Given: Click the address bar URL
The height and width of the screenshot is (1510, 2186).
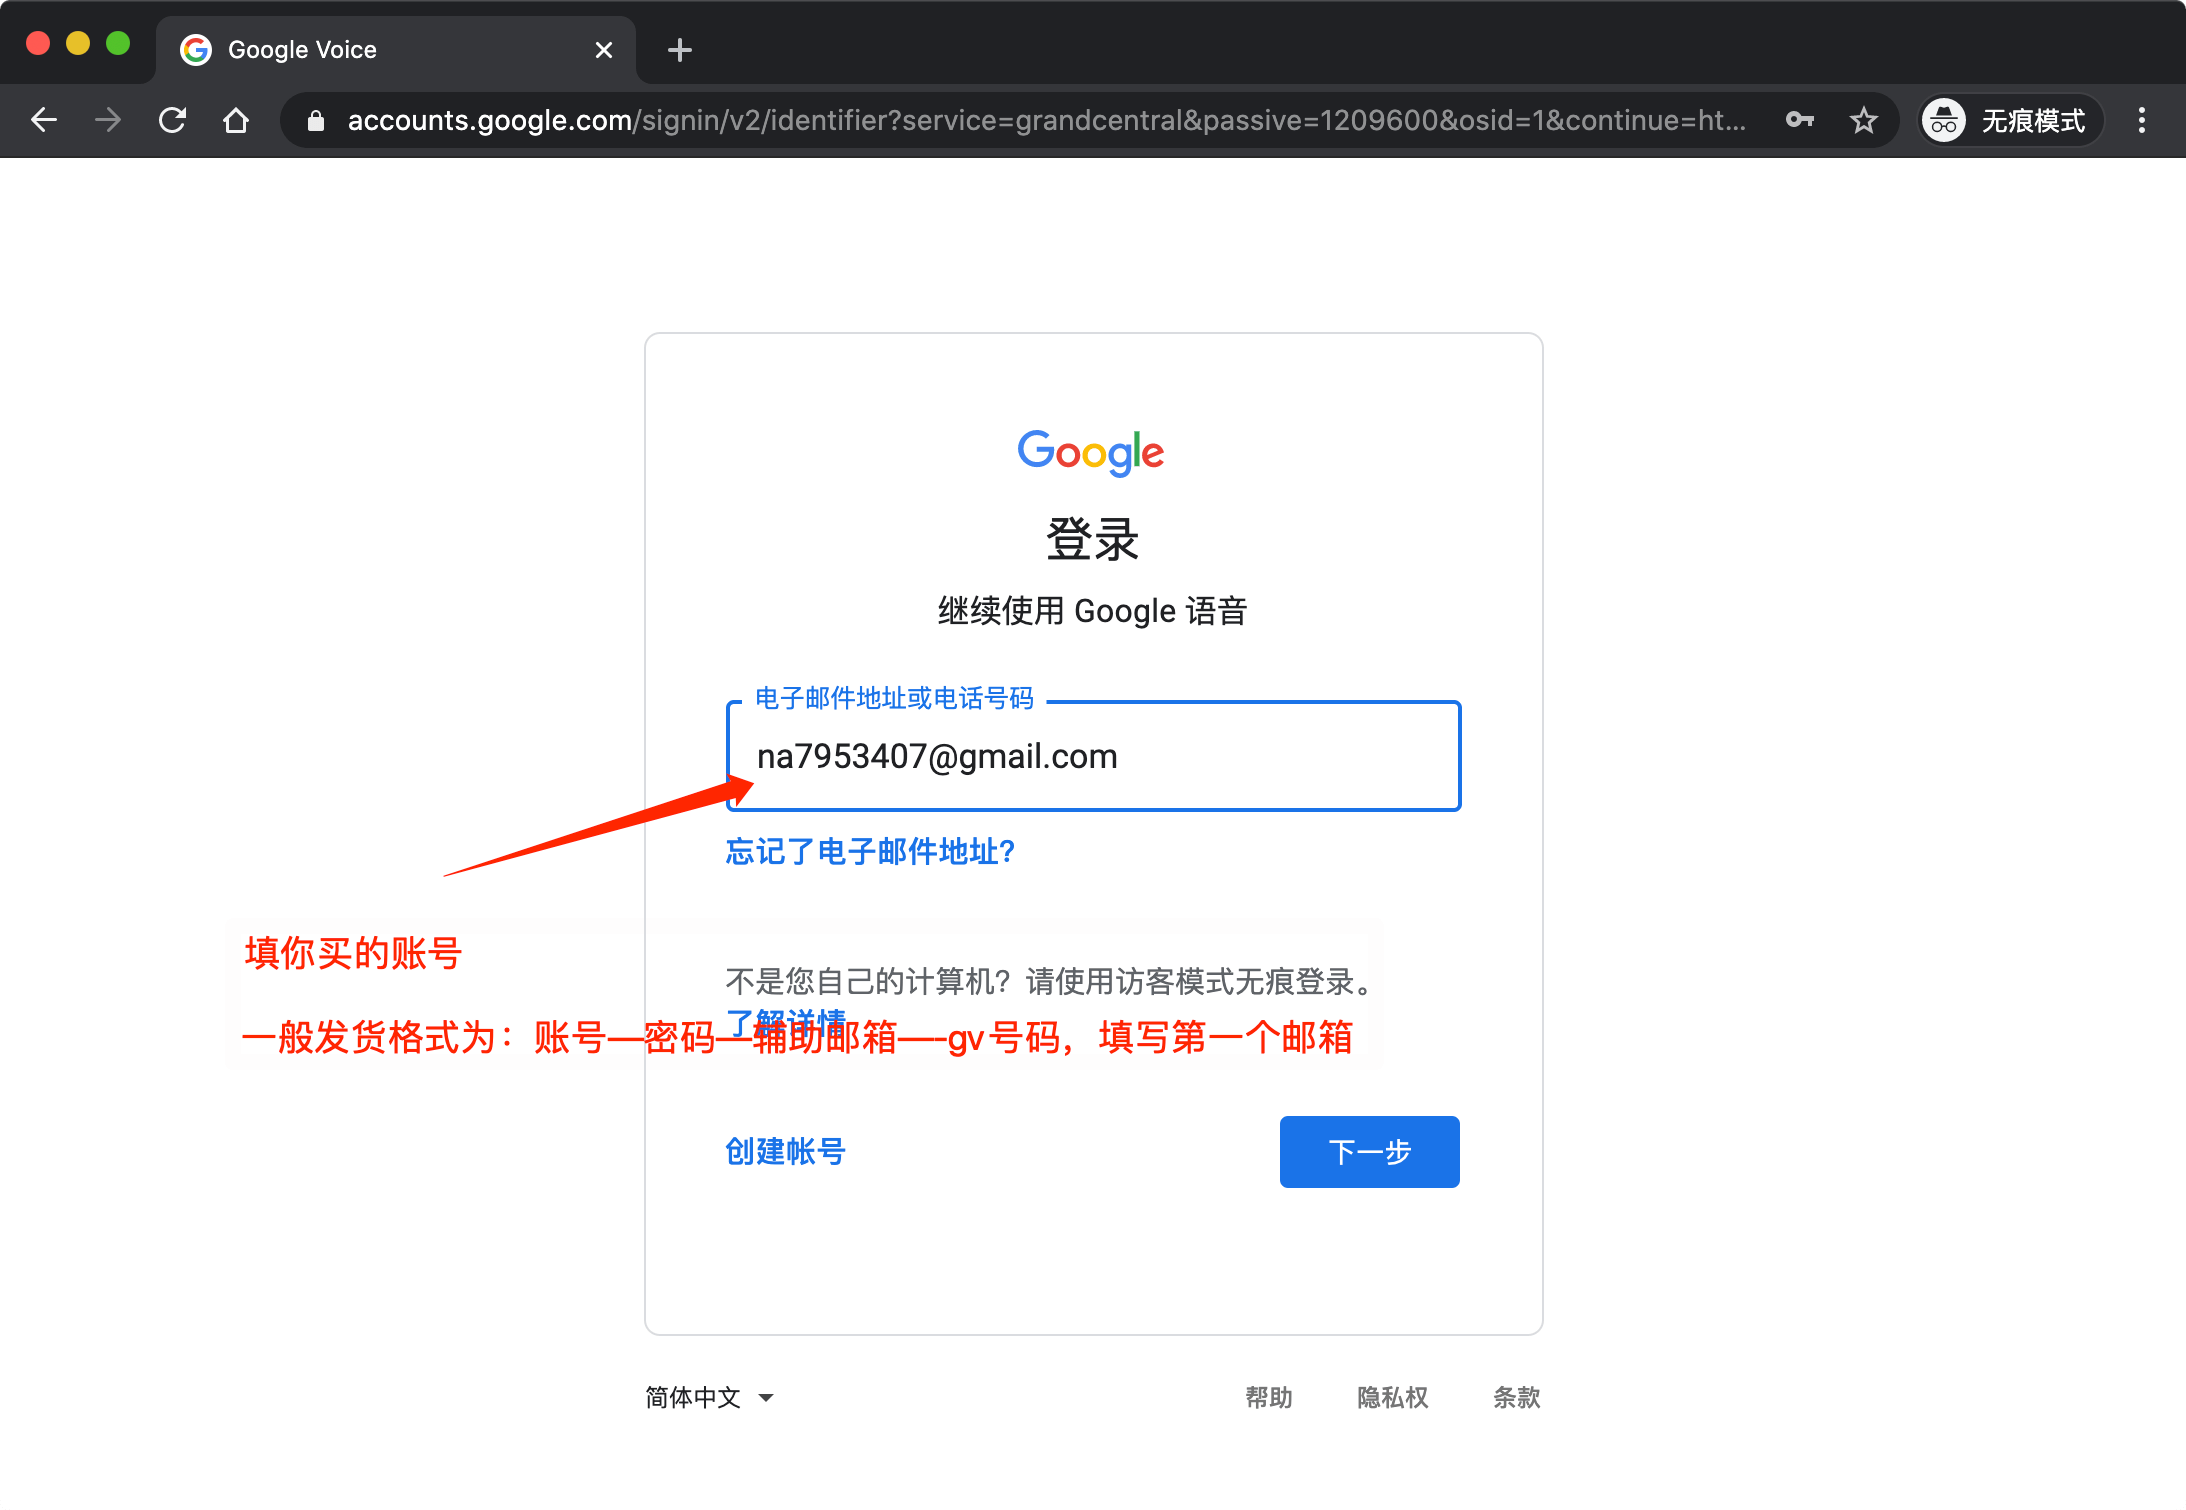Looking at the screenshot, I should coord(1046,120).
